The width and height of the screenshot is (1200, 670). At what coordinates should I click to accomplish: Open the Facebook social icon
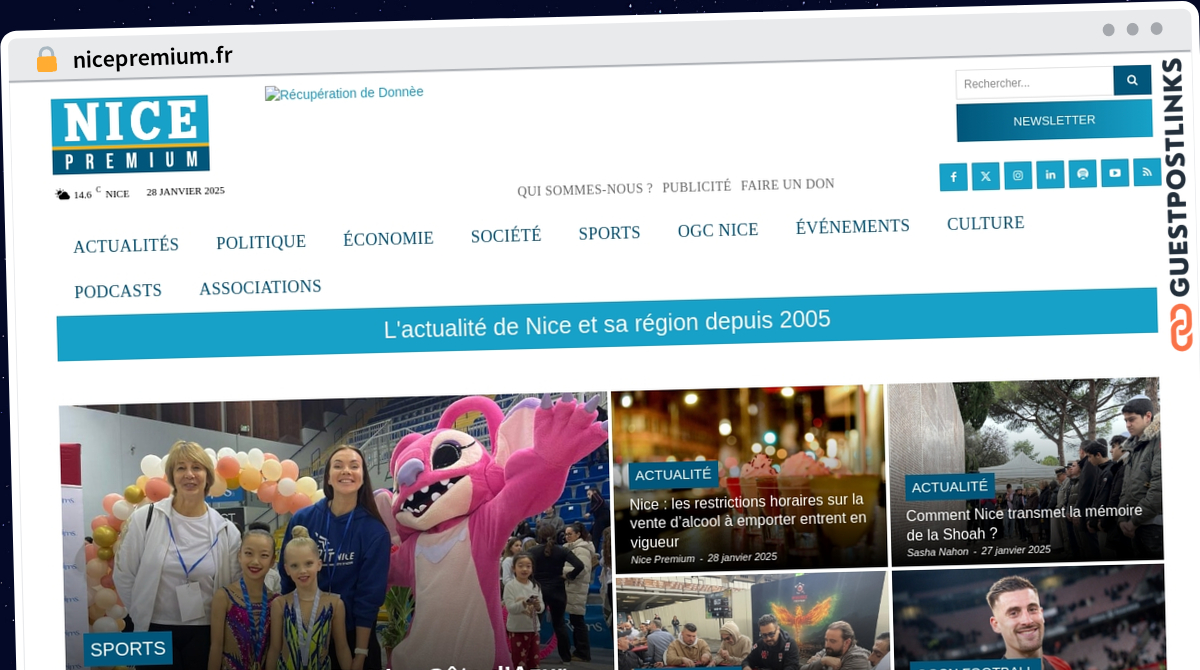[x=953, y=177]
